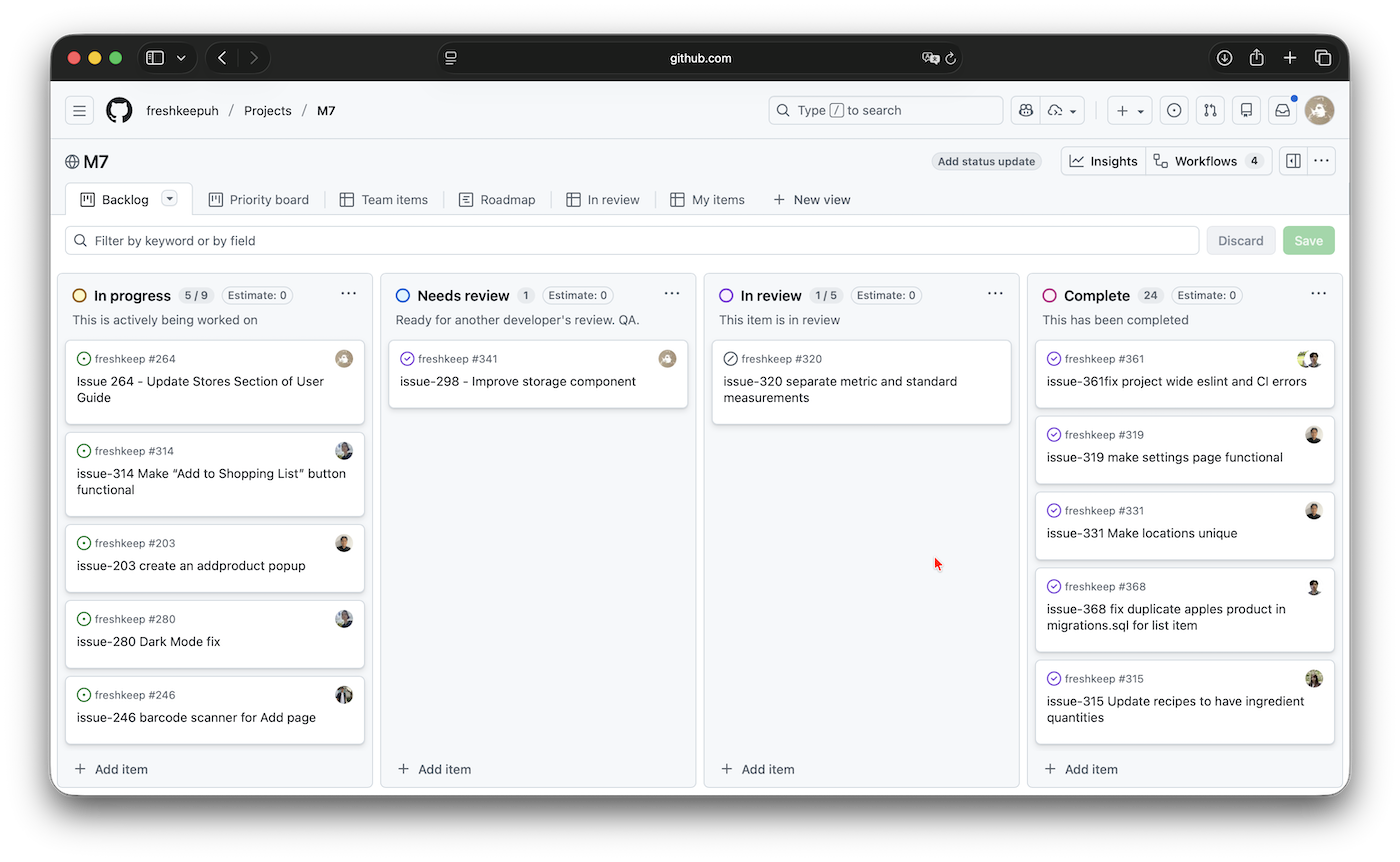The image size is (1400, 862).
Task: Focus the Filter by keyword field
Action: (640, 240)
